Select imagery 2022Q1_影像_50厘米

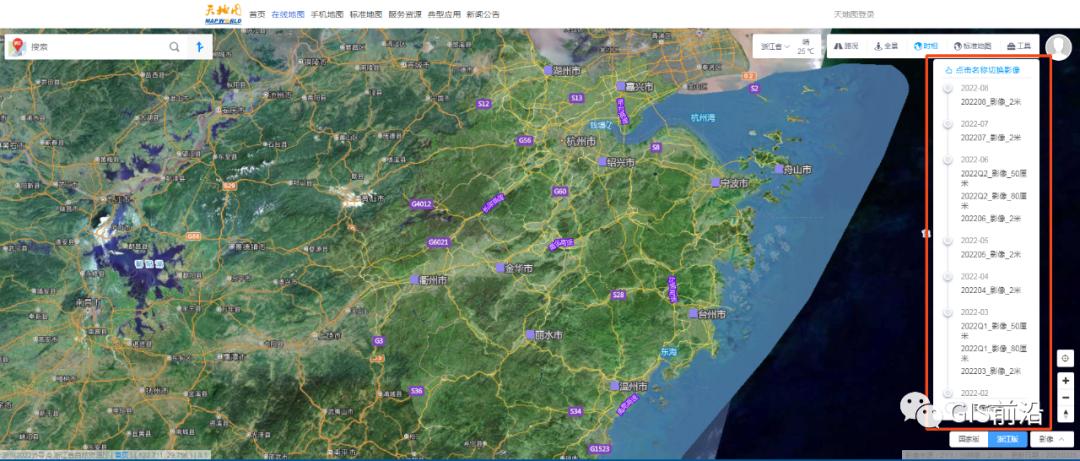[993, 331]
